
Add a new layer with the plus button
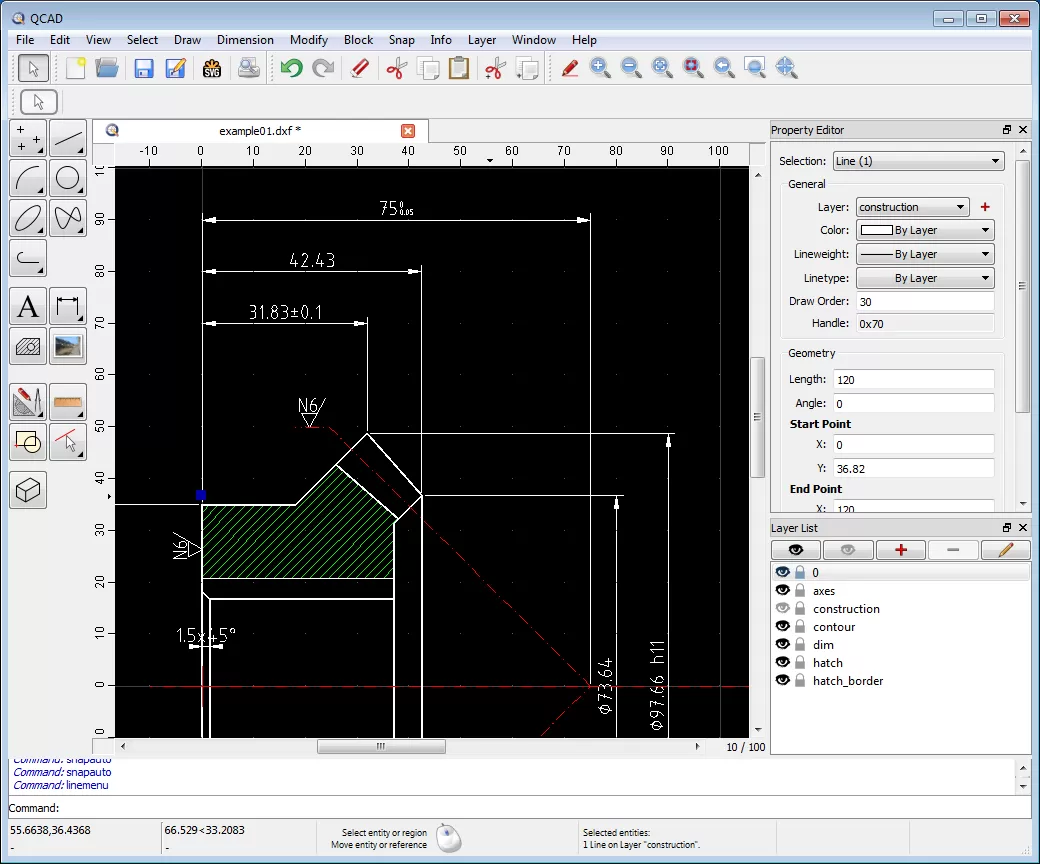900,549
